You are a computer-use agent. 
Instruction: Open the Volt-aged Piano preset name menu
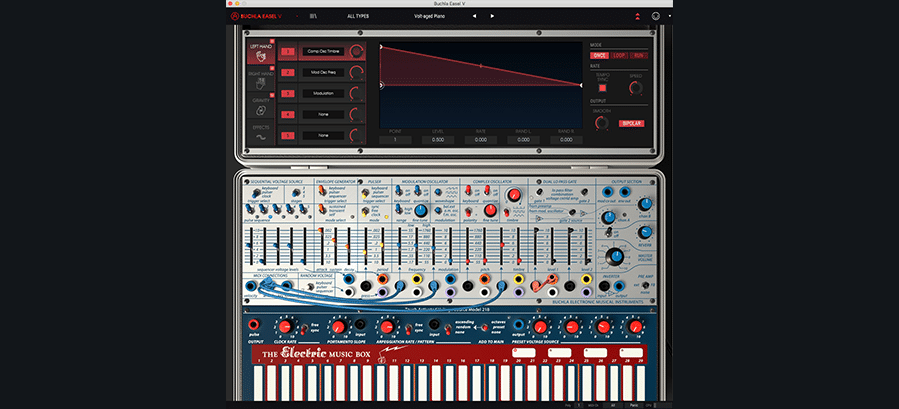[x=429, y=16]
